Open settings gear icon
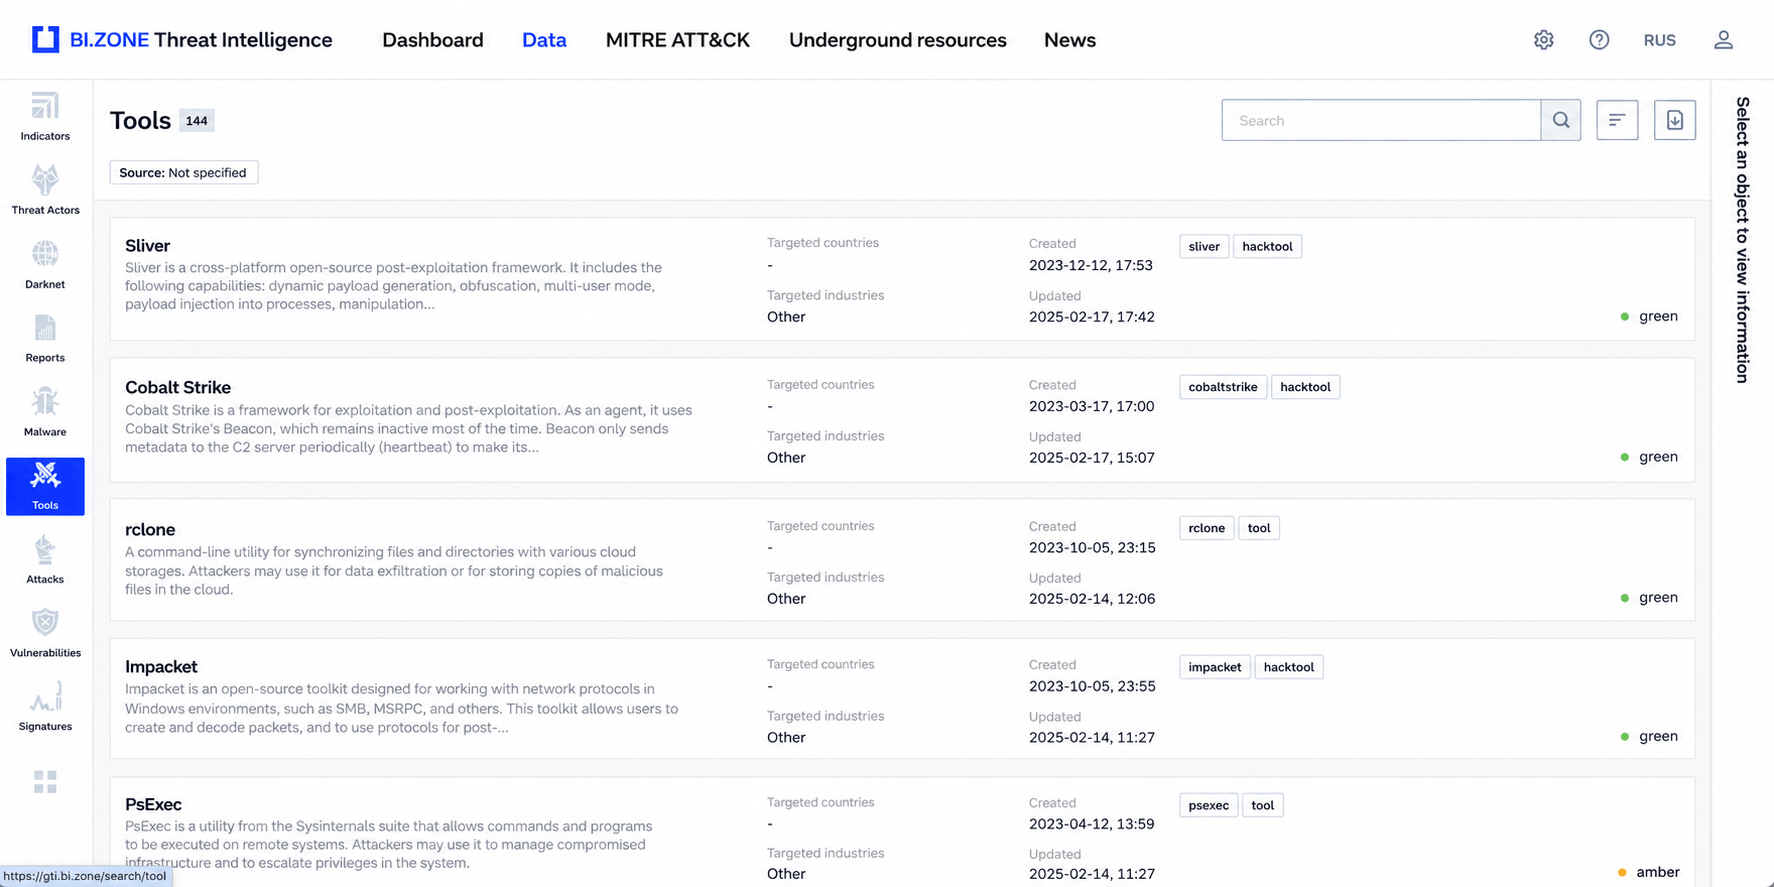Screen dimensions: 1774x887 click(1544, 40)
